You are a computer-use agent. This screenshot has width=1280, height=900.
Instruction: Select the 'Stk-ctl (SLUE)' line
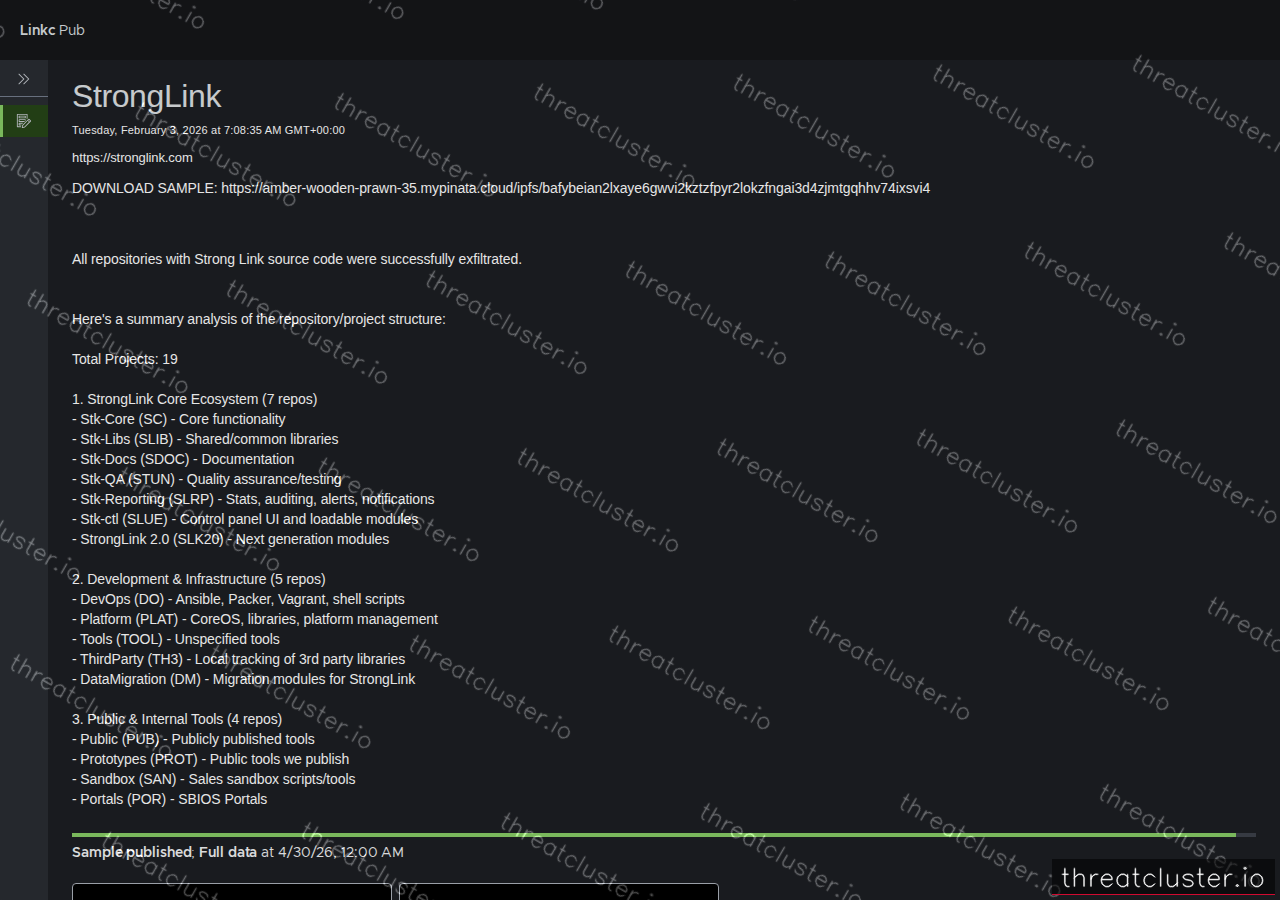245,519
